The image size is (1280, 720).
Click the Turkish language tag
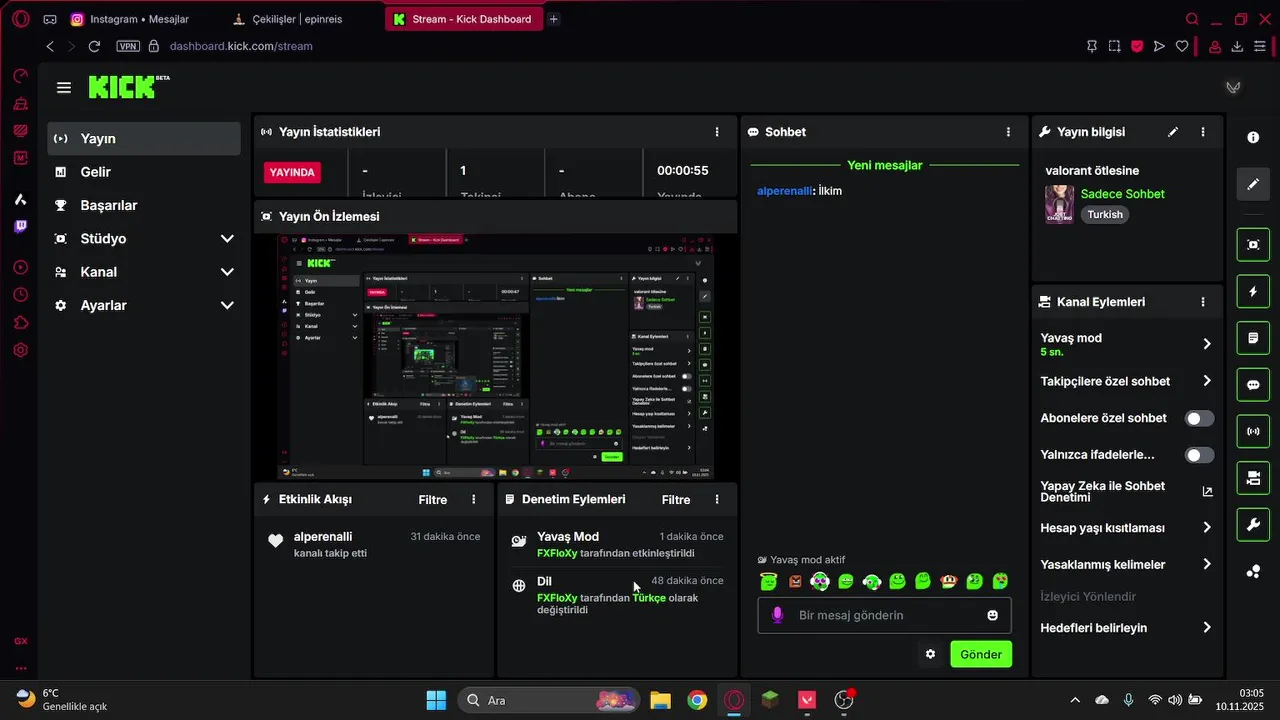[1105, 214]
